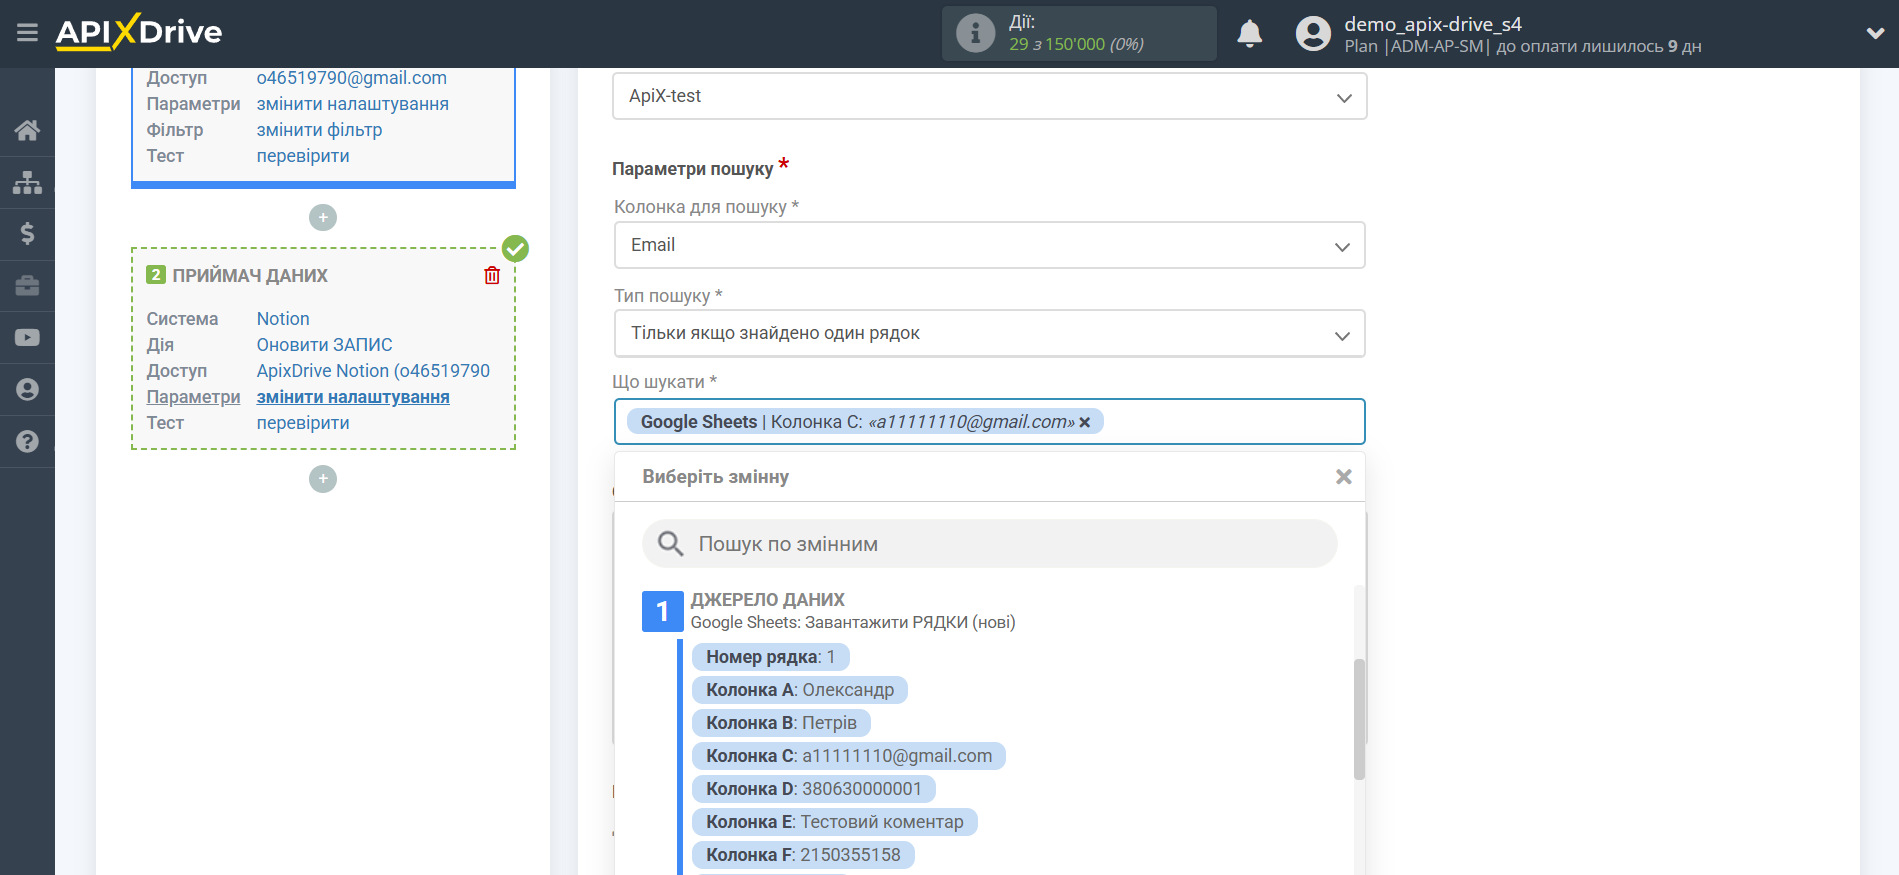Screen dimensions: 1899x875
Task: Open briefcase icon in sidebar
Action: (x=27, y=286)
